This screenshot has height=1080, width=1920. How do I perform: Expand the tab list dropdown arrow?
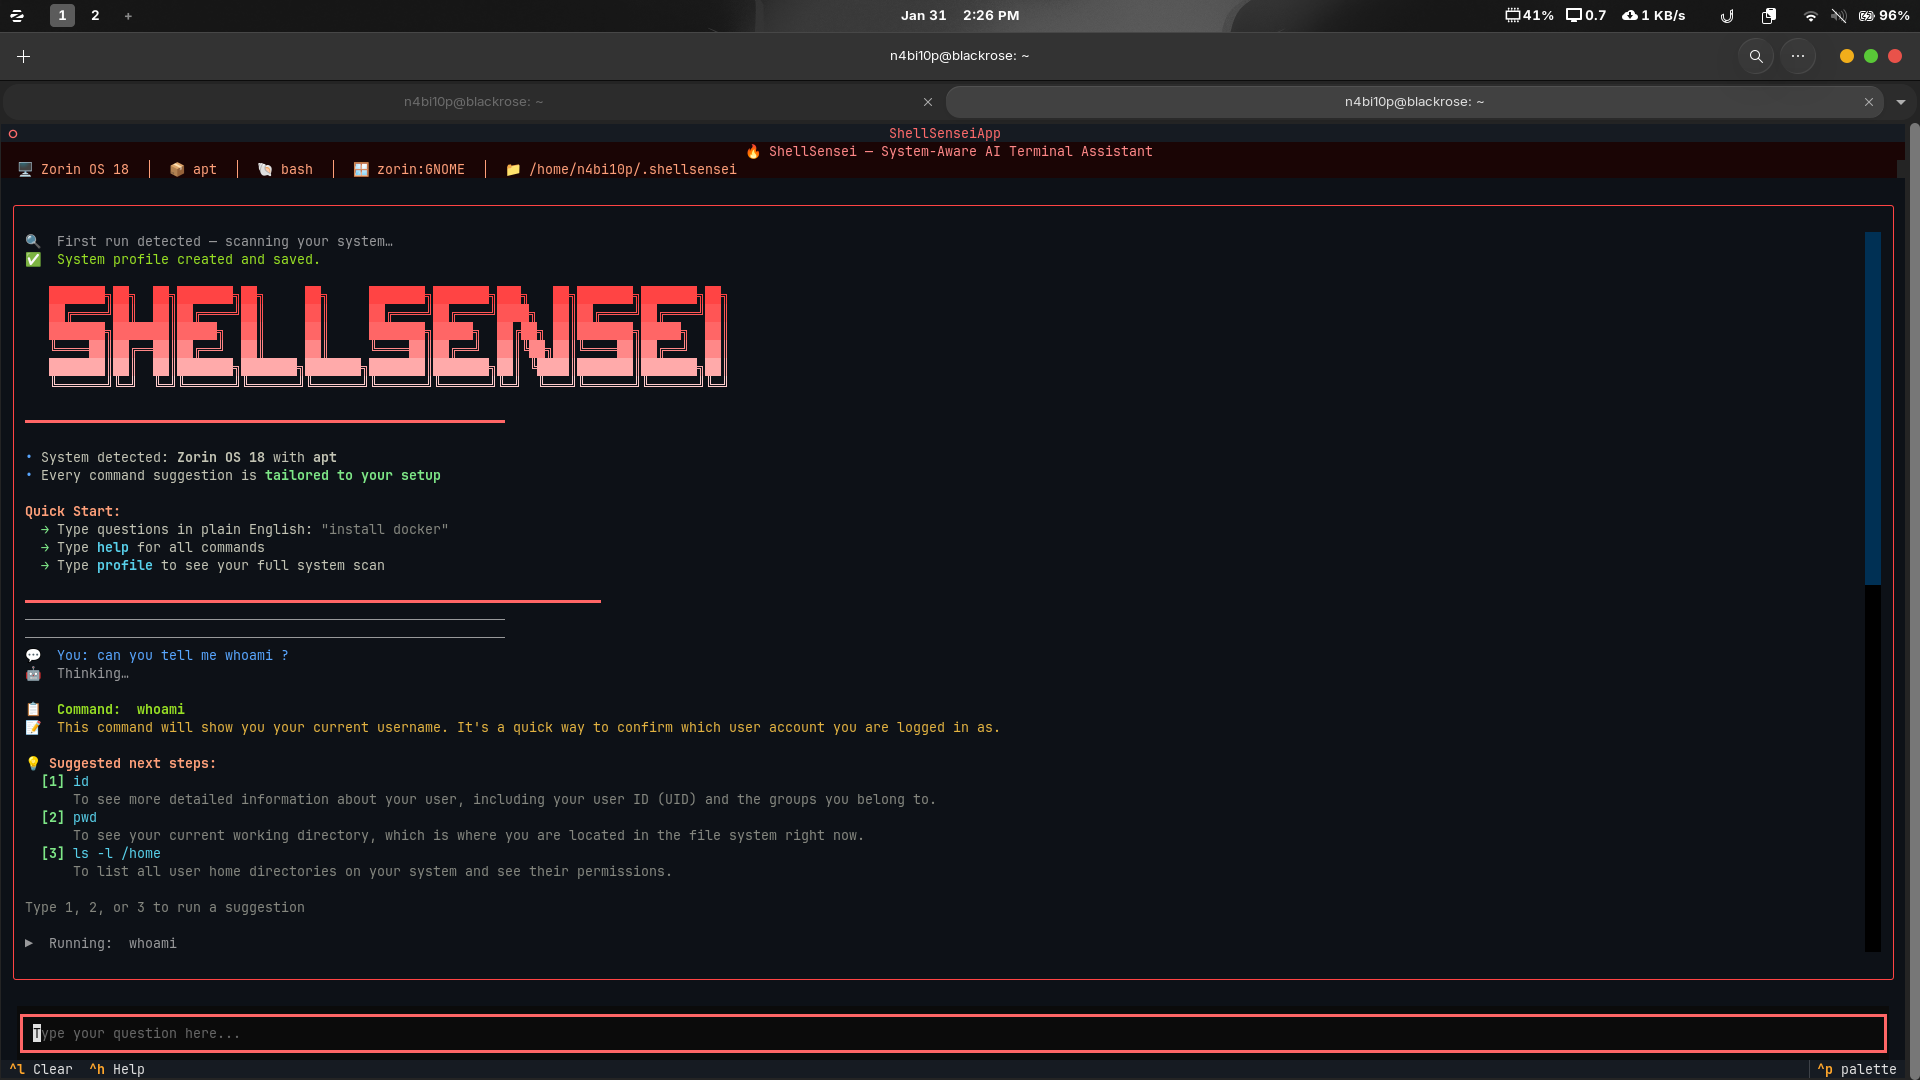click(1900, 102)
